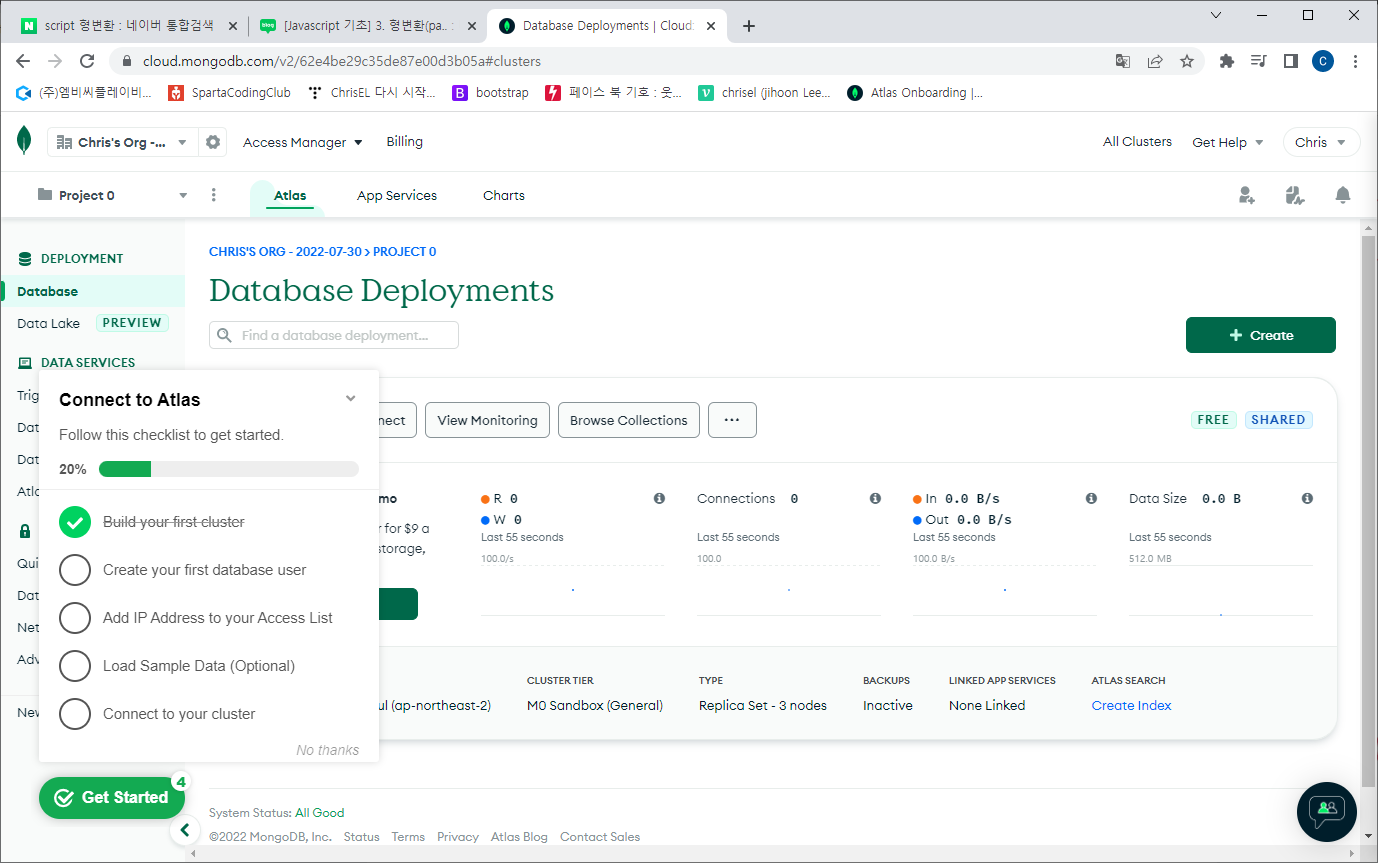Viewport: 1378px width, 863px height.
Task: Open the cluster more options ellipsis button
Action: (732, 420)
